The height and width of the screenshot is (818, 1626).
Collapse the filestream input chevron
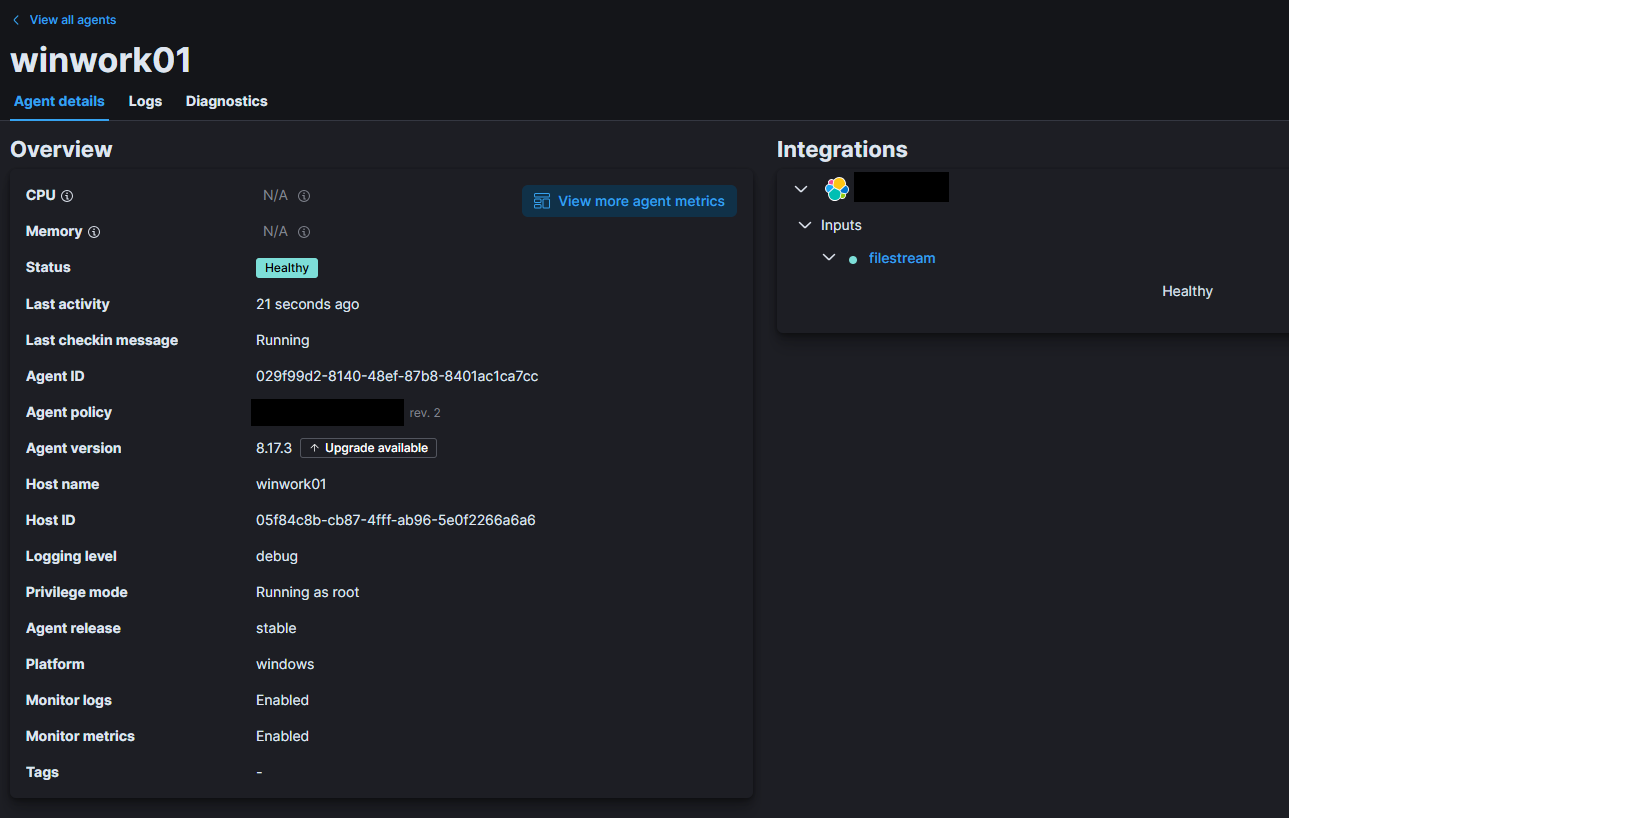(x=829, y=257)
